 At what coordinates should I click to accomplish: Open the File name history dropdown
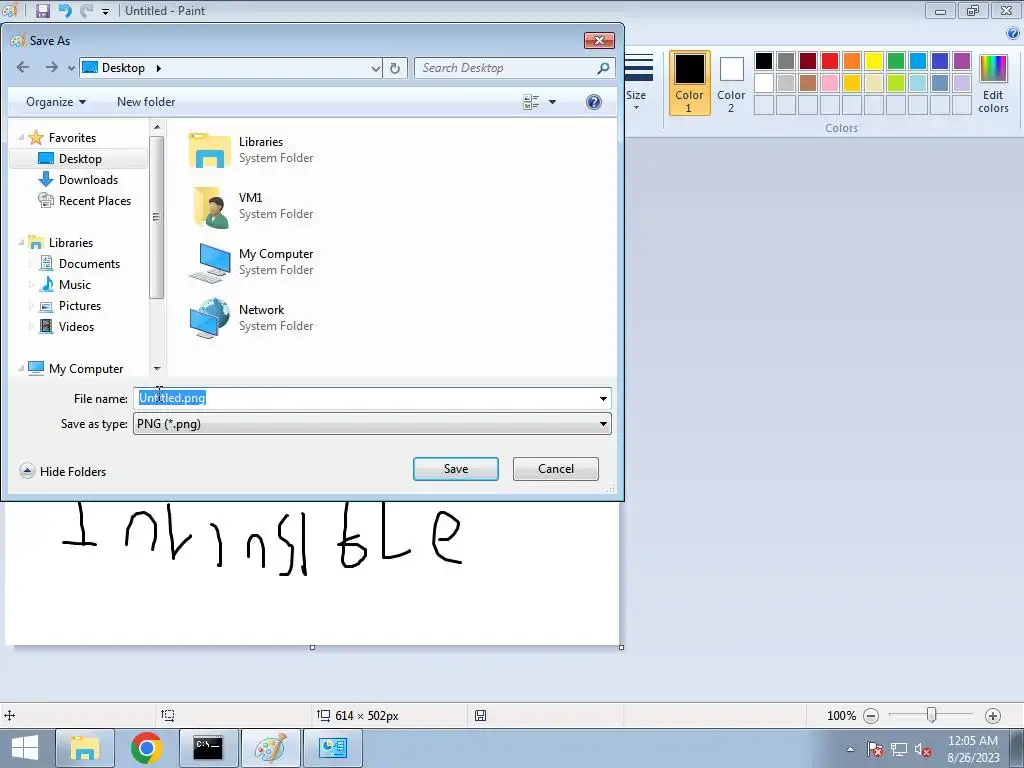[x=603, y=398]
